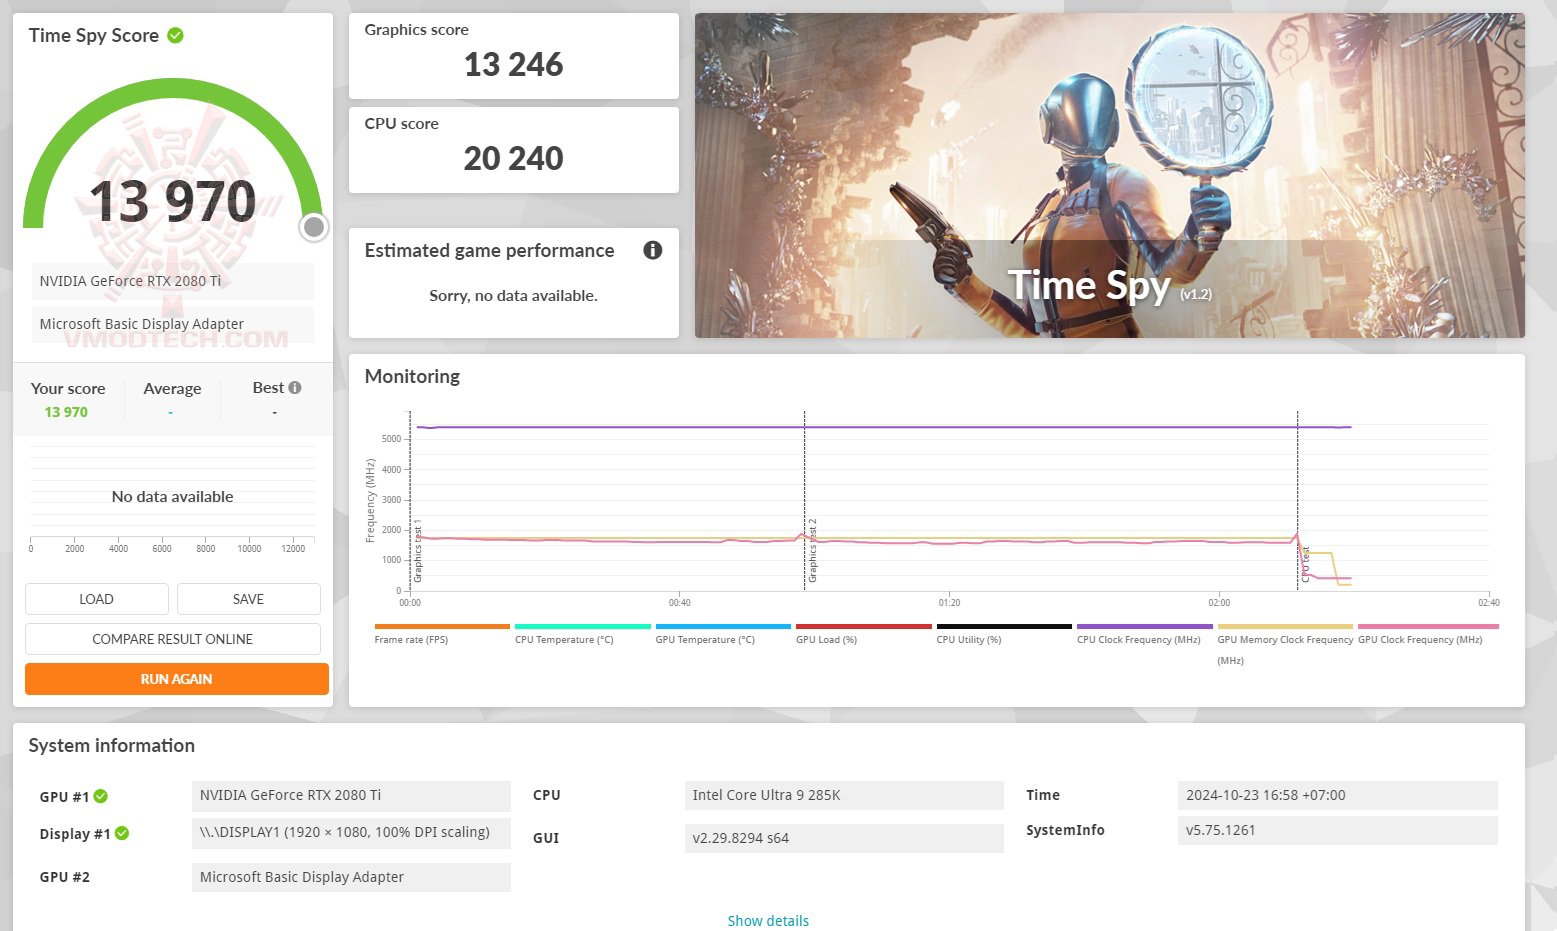
Task: Click the Graphics test 1 timeline marker
Action: [x=418, y=551]
